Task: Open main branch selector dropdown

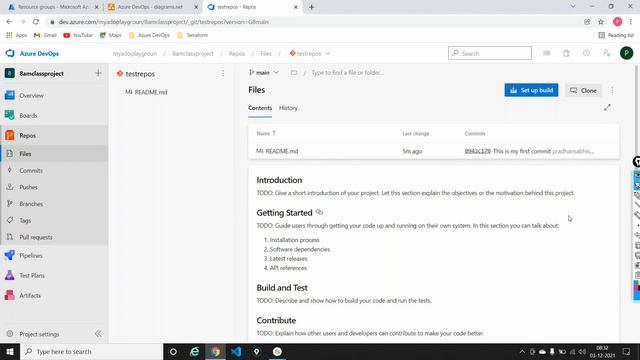Action: click(x=263, y=73)
